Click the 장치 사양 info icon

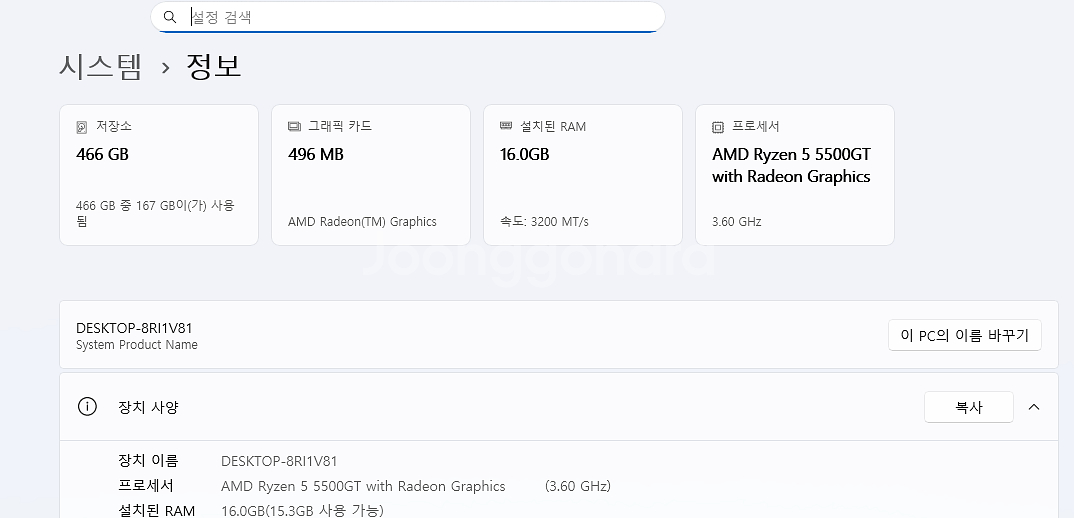87,406
